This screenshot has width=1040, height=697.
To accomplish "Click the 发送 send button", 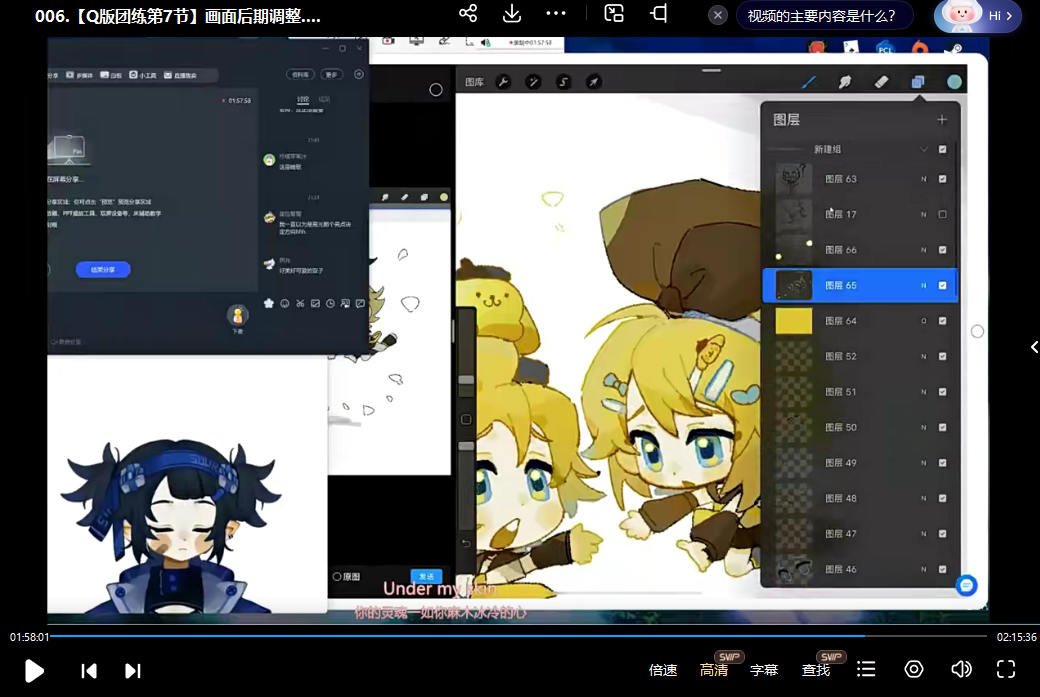I will (426, 576).
